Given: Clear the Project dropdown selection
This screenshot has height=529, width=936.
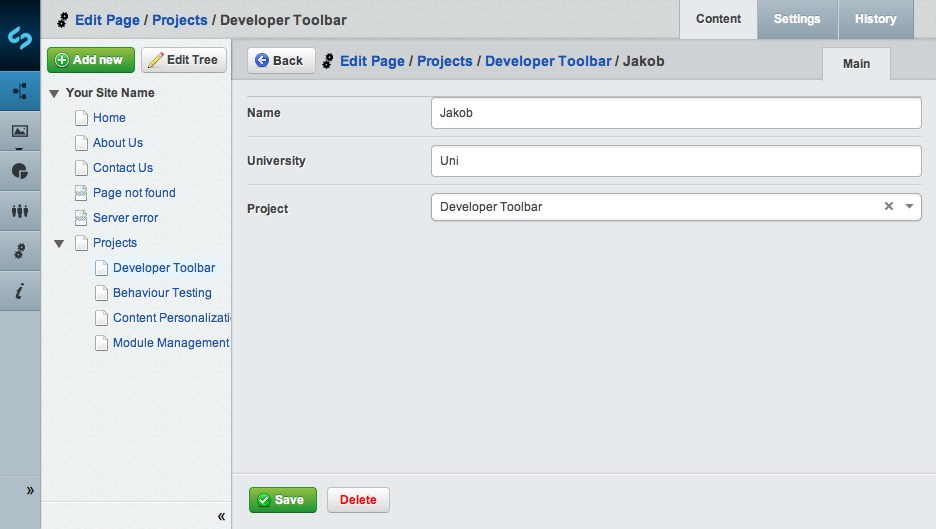Looking at the screenshot, I should click(888, 207).
